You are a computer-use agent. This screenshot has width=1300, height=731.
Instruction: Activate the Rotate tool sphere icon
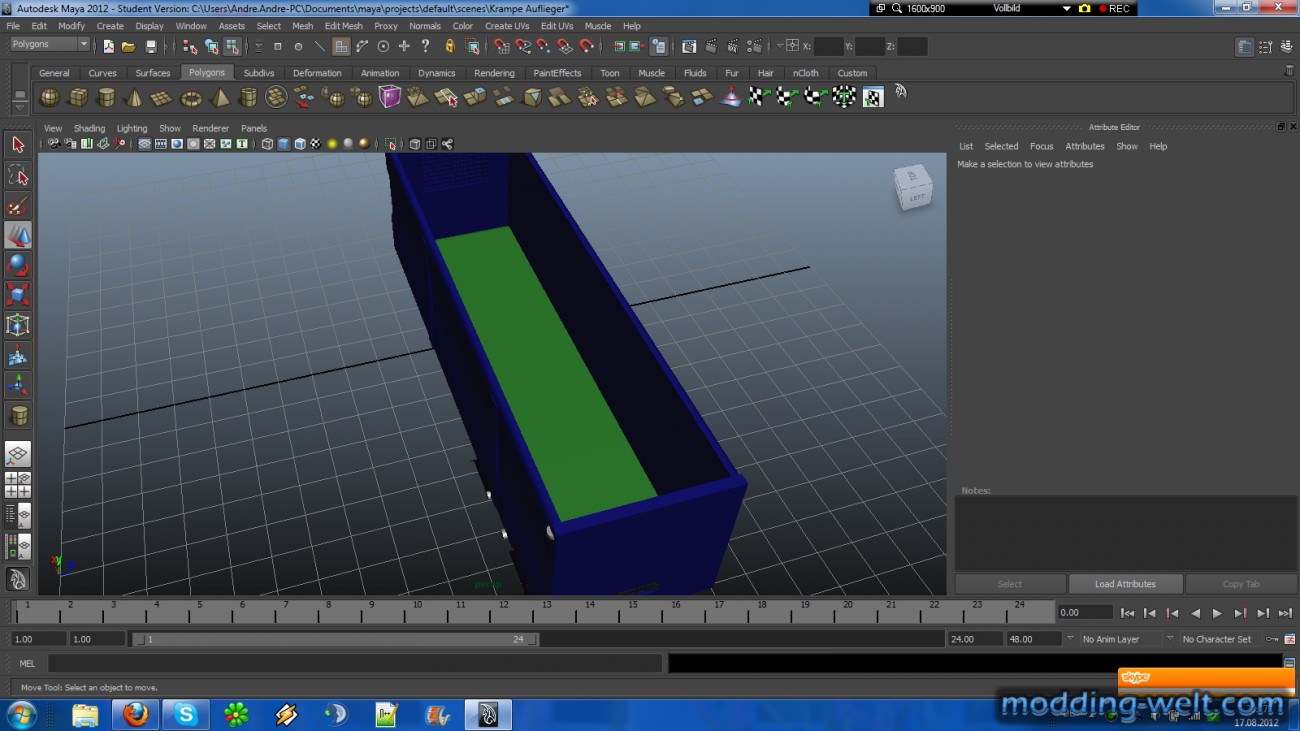tap(17, 265)
